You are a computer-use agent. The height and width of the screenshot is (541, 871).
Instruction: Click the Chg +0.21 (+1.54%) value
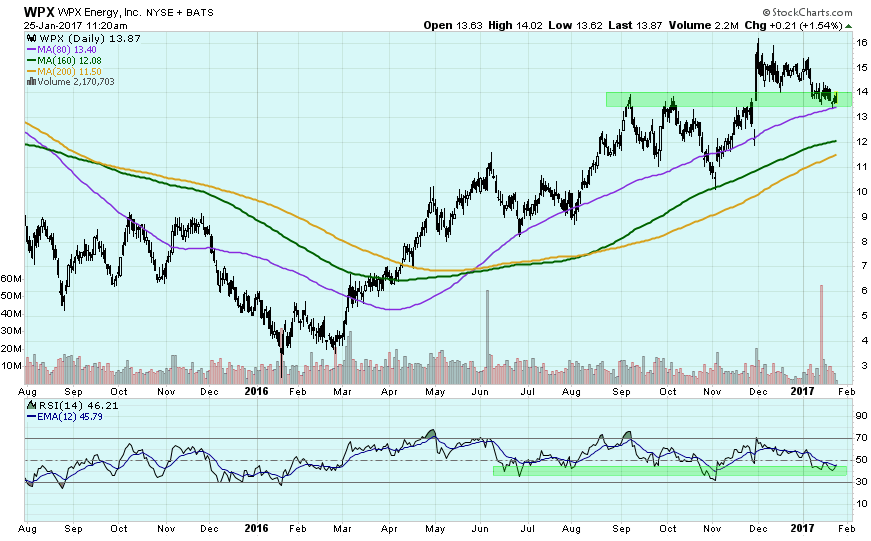tap(794, 26)
